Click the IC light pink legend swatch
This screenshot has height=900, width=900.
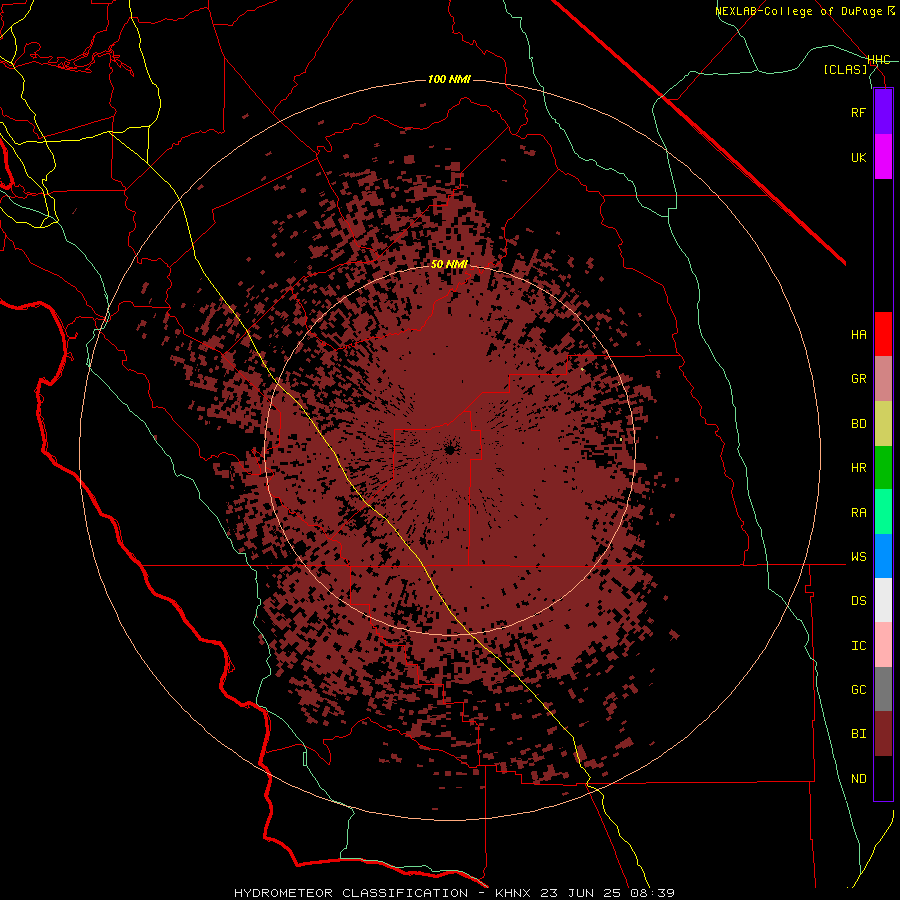point(883,645)
